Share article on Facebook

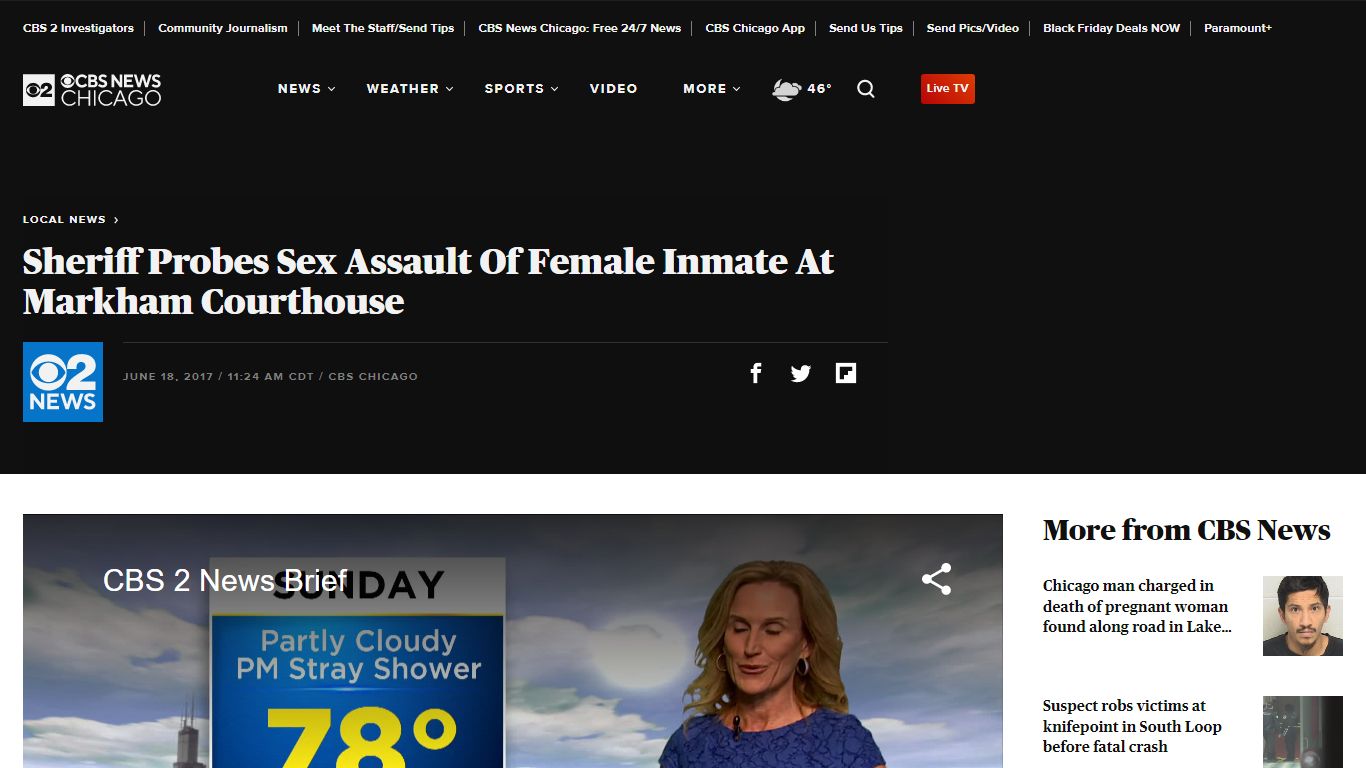click(756, 373)
